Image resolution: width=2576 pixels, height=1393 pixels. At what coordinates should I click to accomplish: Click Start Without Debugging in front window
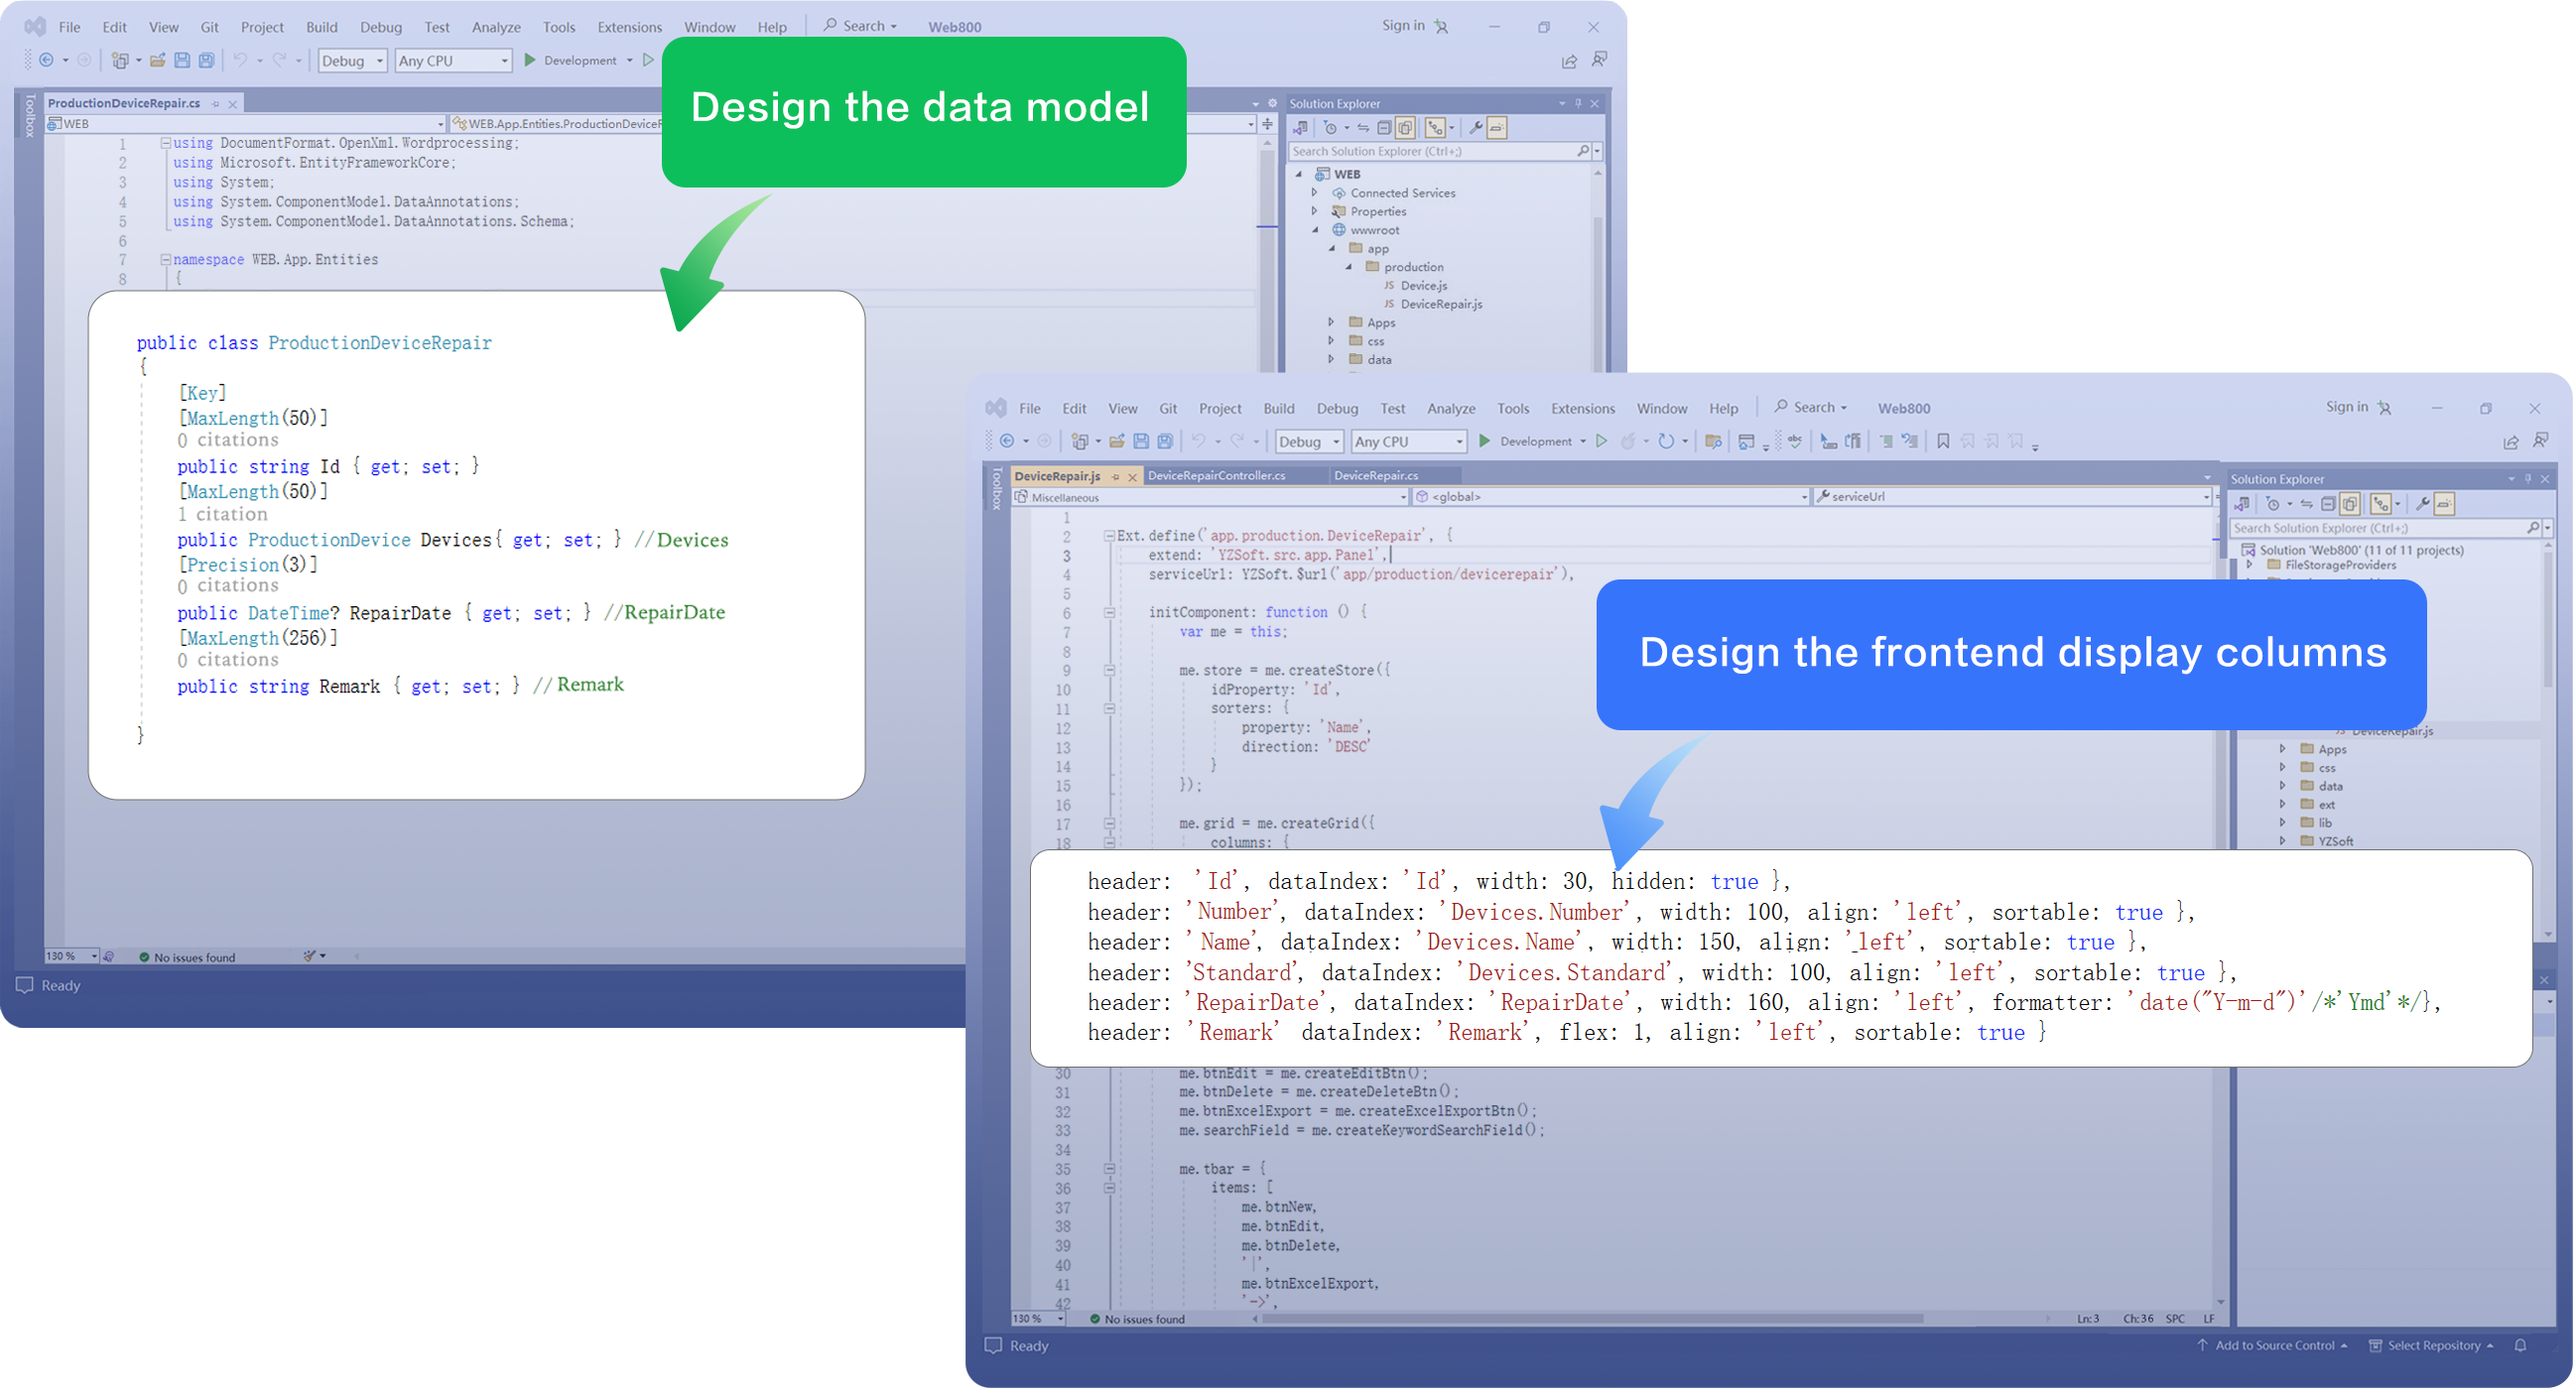pyautogui.click(x=1602, y=442)
